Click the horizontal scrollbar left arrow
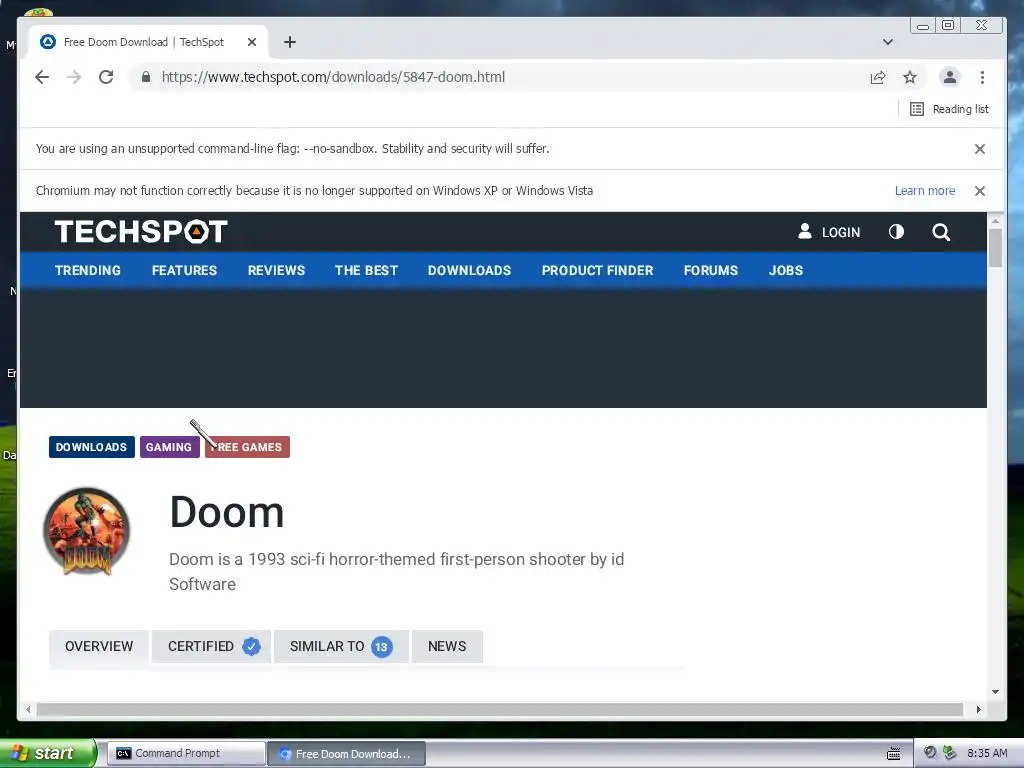 (x=28, y=709)
